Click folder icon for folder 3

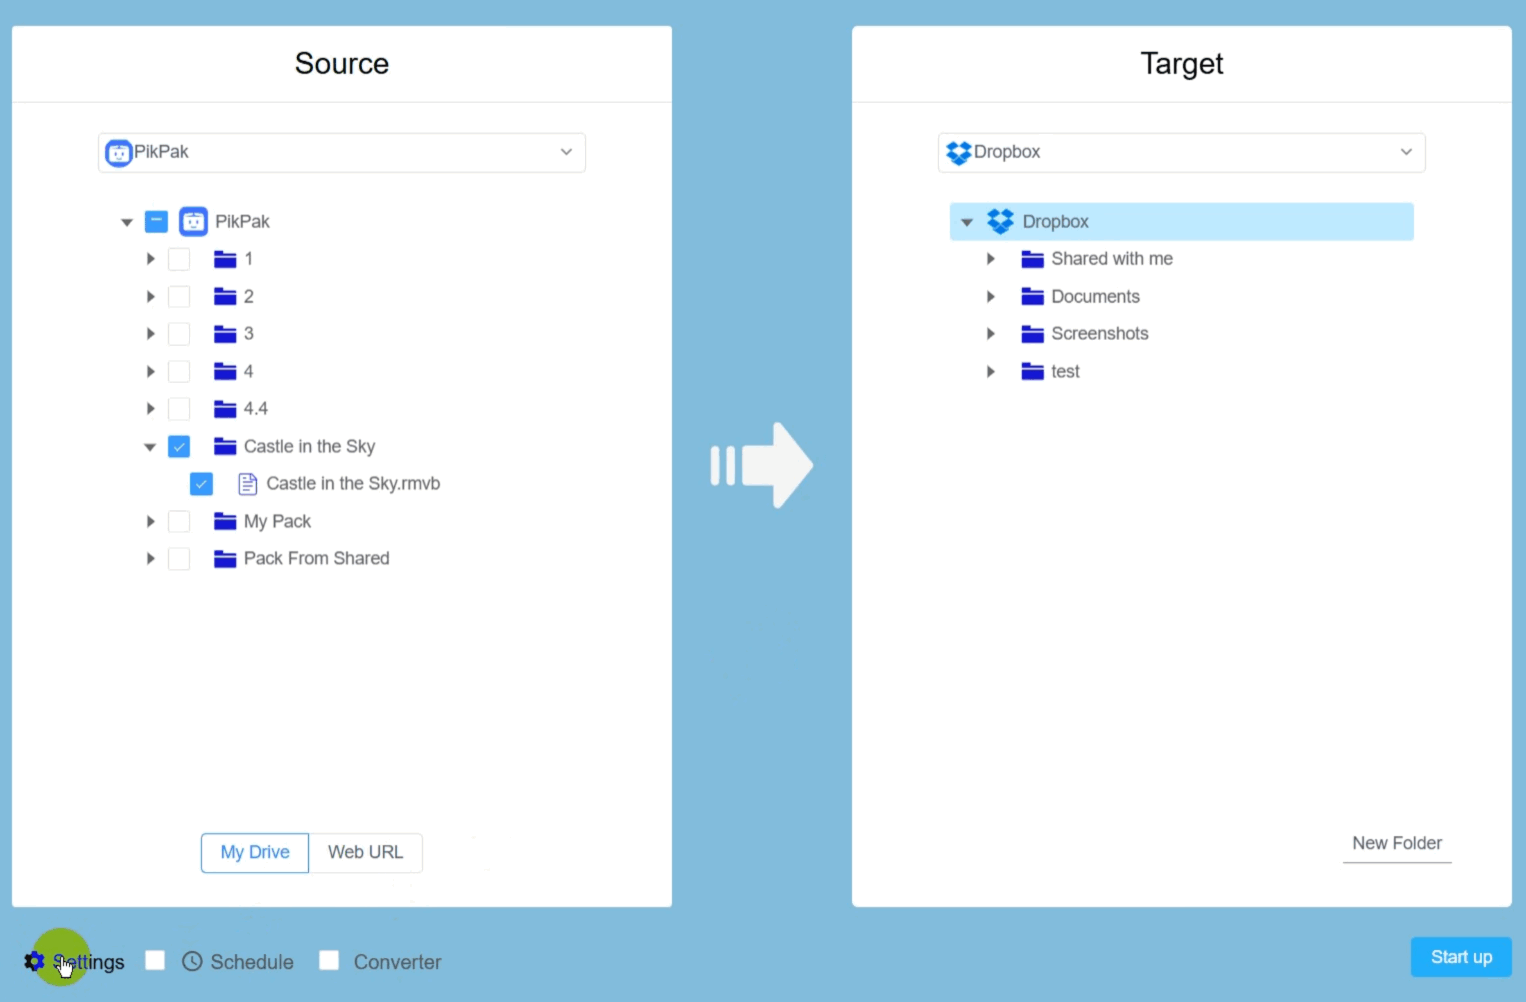pos(225,334)
